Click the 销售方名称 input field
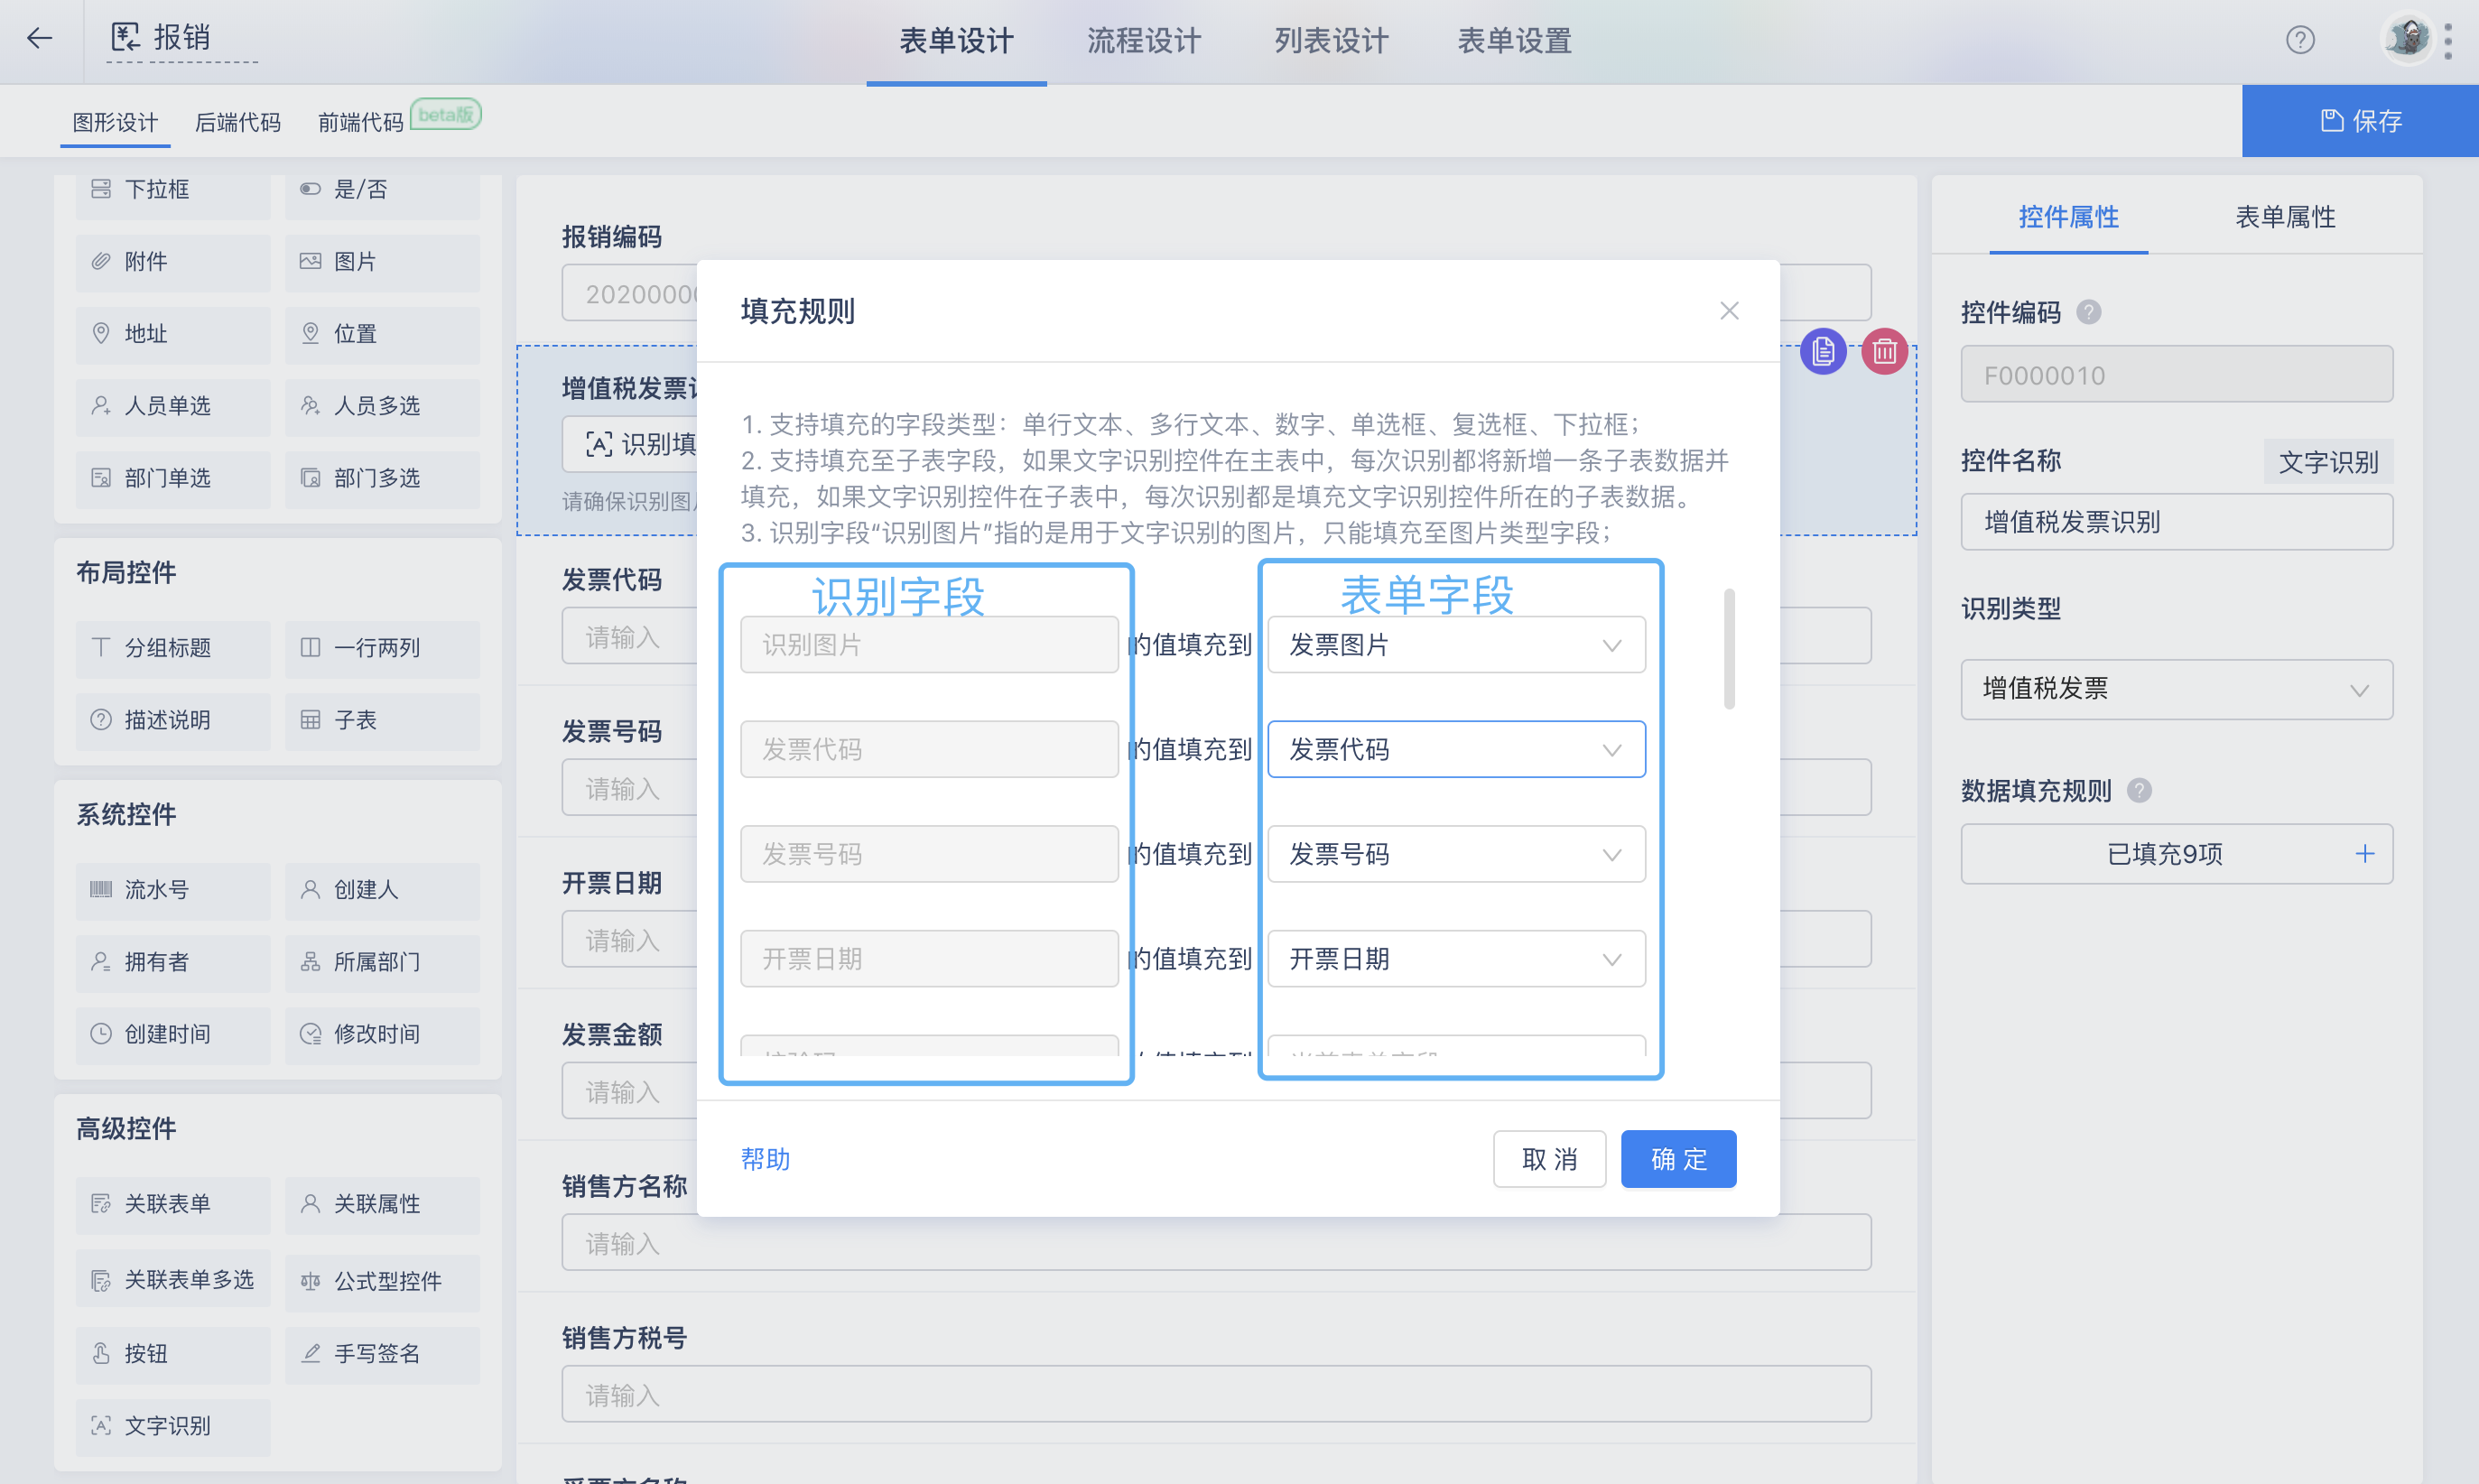The height and width of the screenshot is (1484, 2479). [1216, 1243]
